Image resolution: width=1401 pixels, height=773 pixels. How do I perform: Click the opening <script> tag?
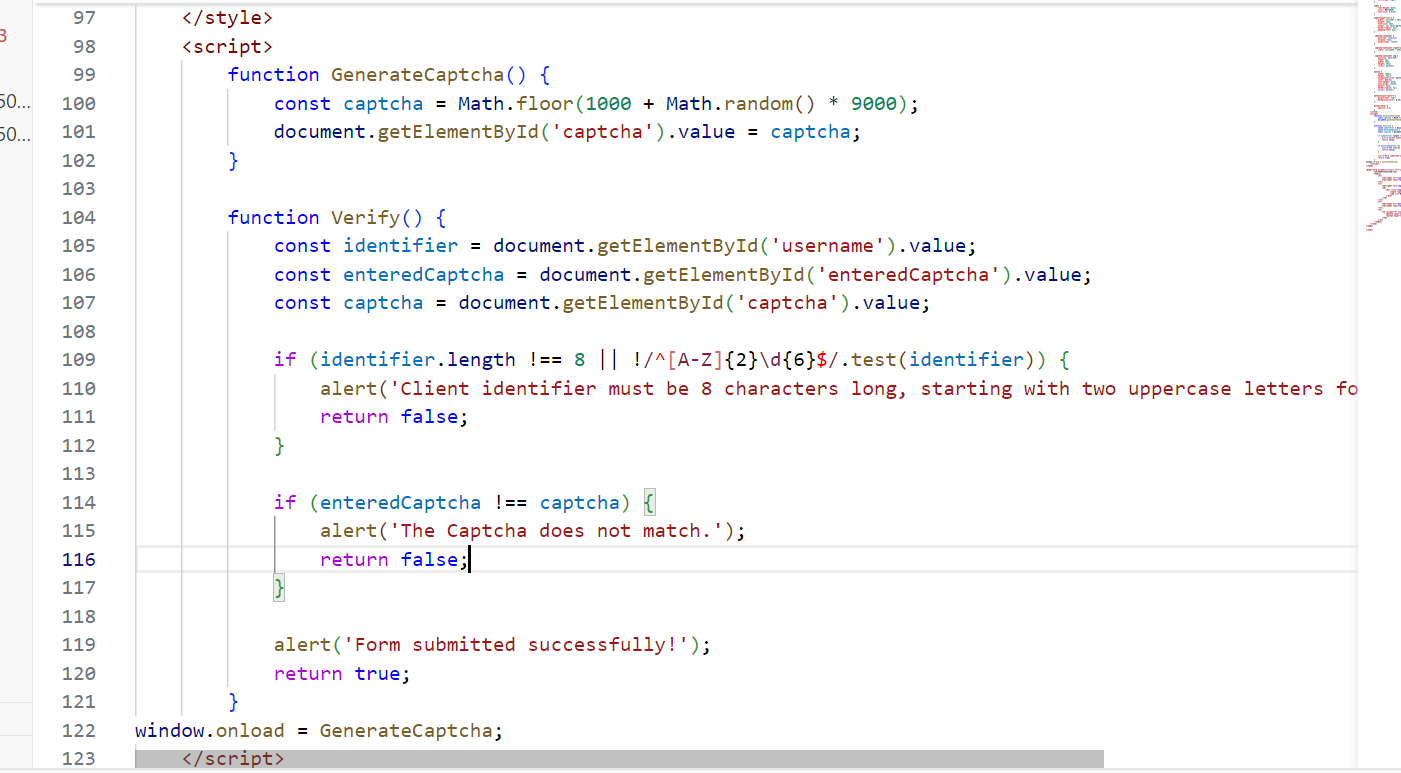pos(227,46)
